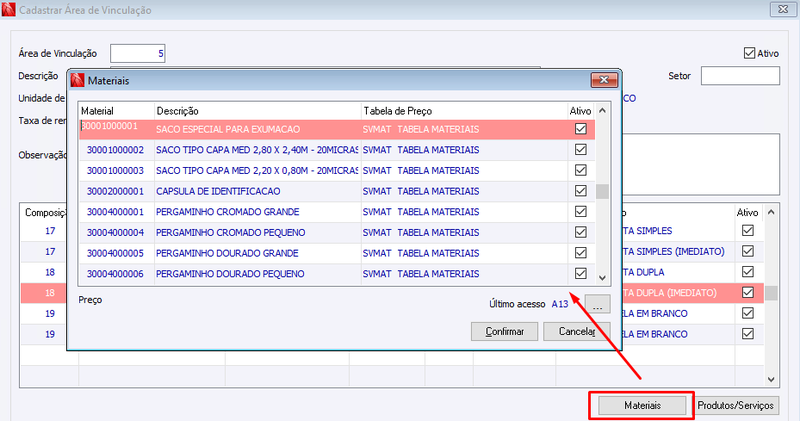Toggle Ativo for PERGAMINHO DOURADO GRANDE
800x421 pixels.
(x=581, y=253)
